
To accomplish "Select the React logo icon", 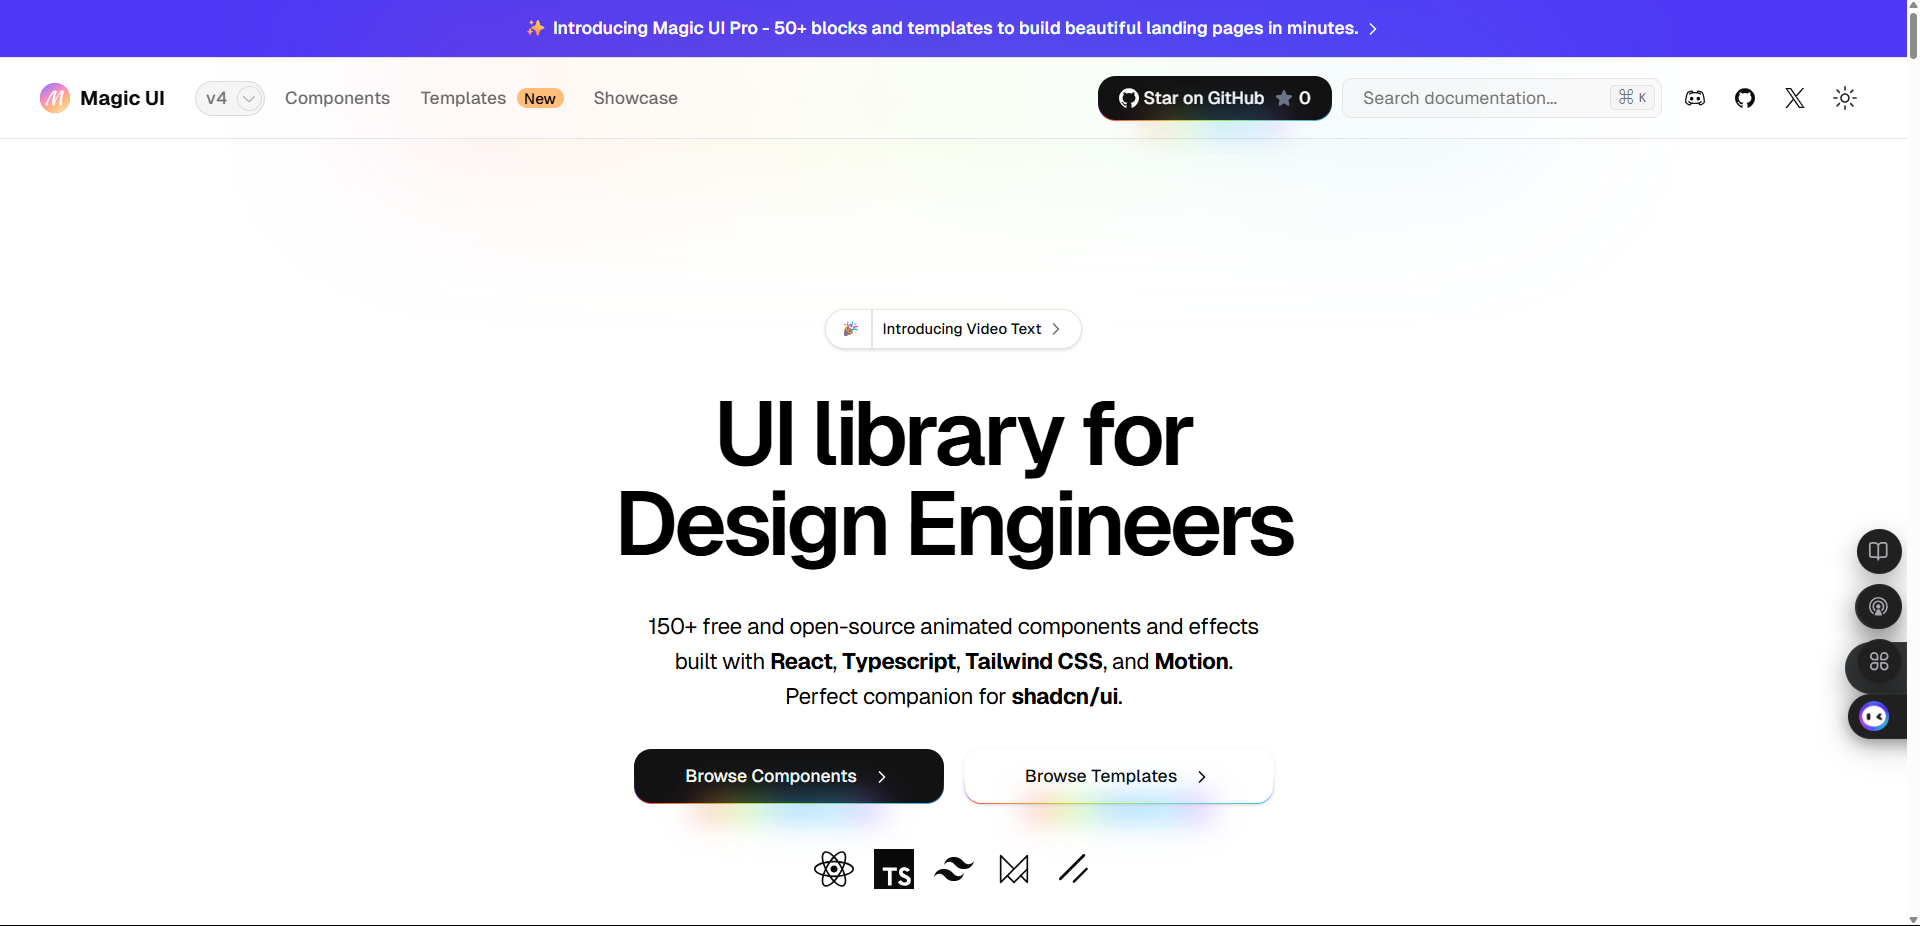I will [x=833, y=869].
